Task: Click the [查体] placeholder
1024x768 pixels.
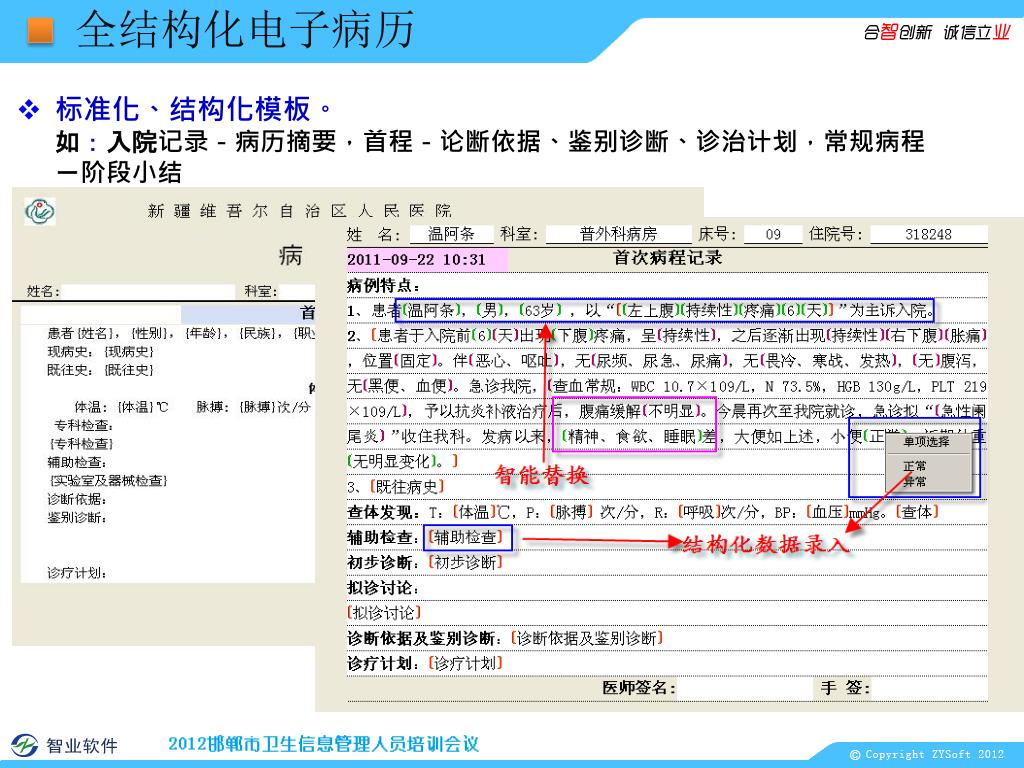Action: click(x=917, y=512)
